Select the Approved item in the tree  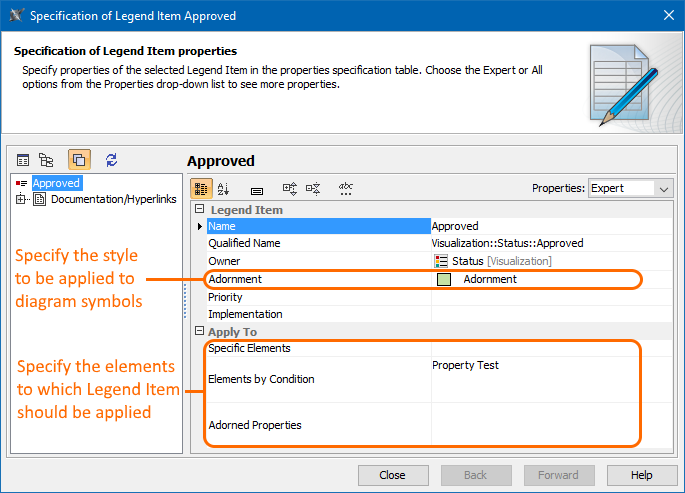[56, 183]
